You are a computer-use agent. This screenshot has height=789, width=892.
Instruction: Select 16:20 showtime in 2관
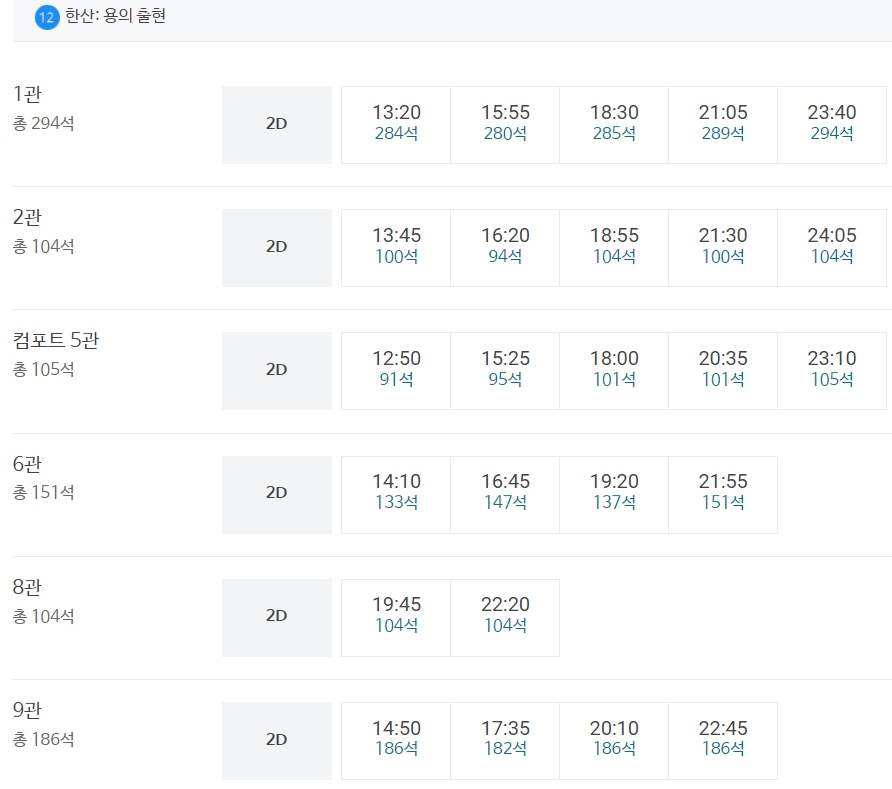tap(505, 248)
